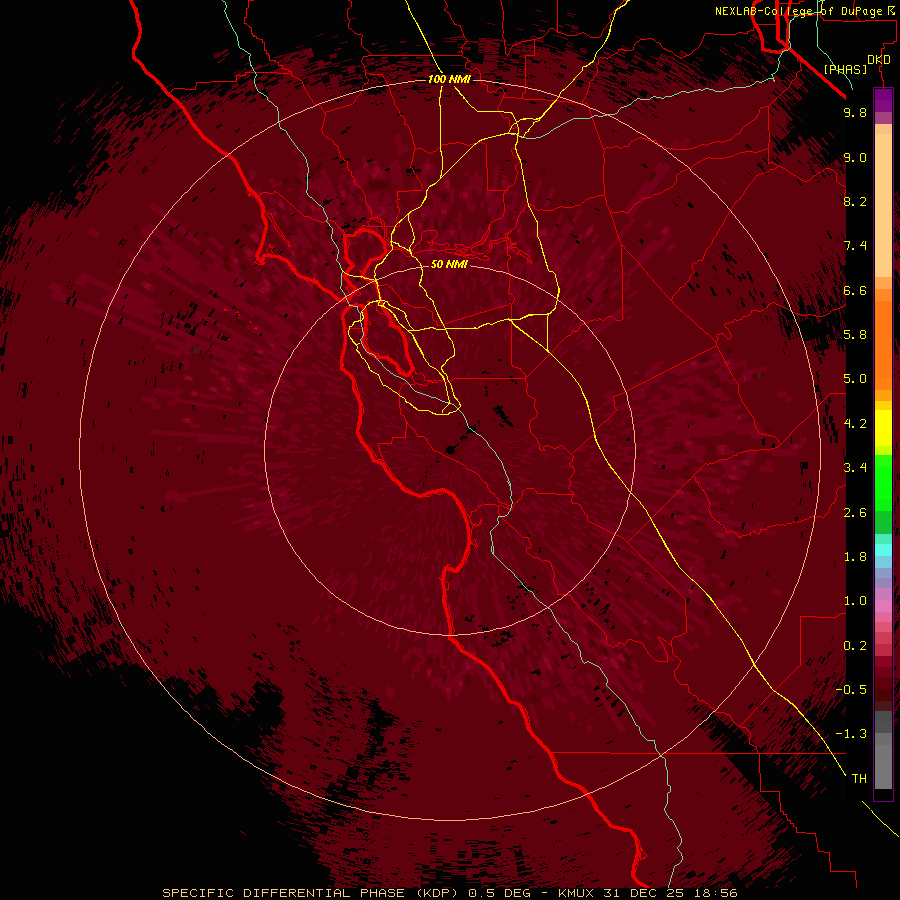This screenshot has height=900, width=900.
Task: Click the yellow segment of the color bar
Action: [x=883, y=428]
